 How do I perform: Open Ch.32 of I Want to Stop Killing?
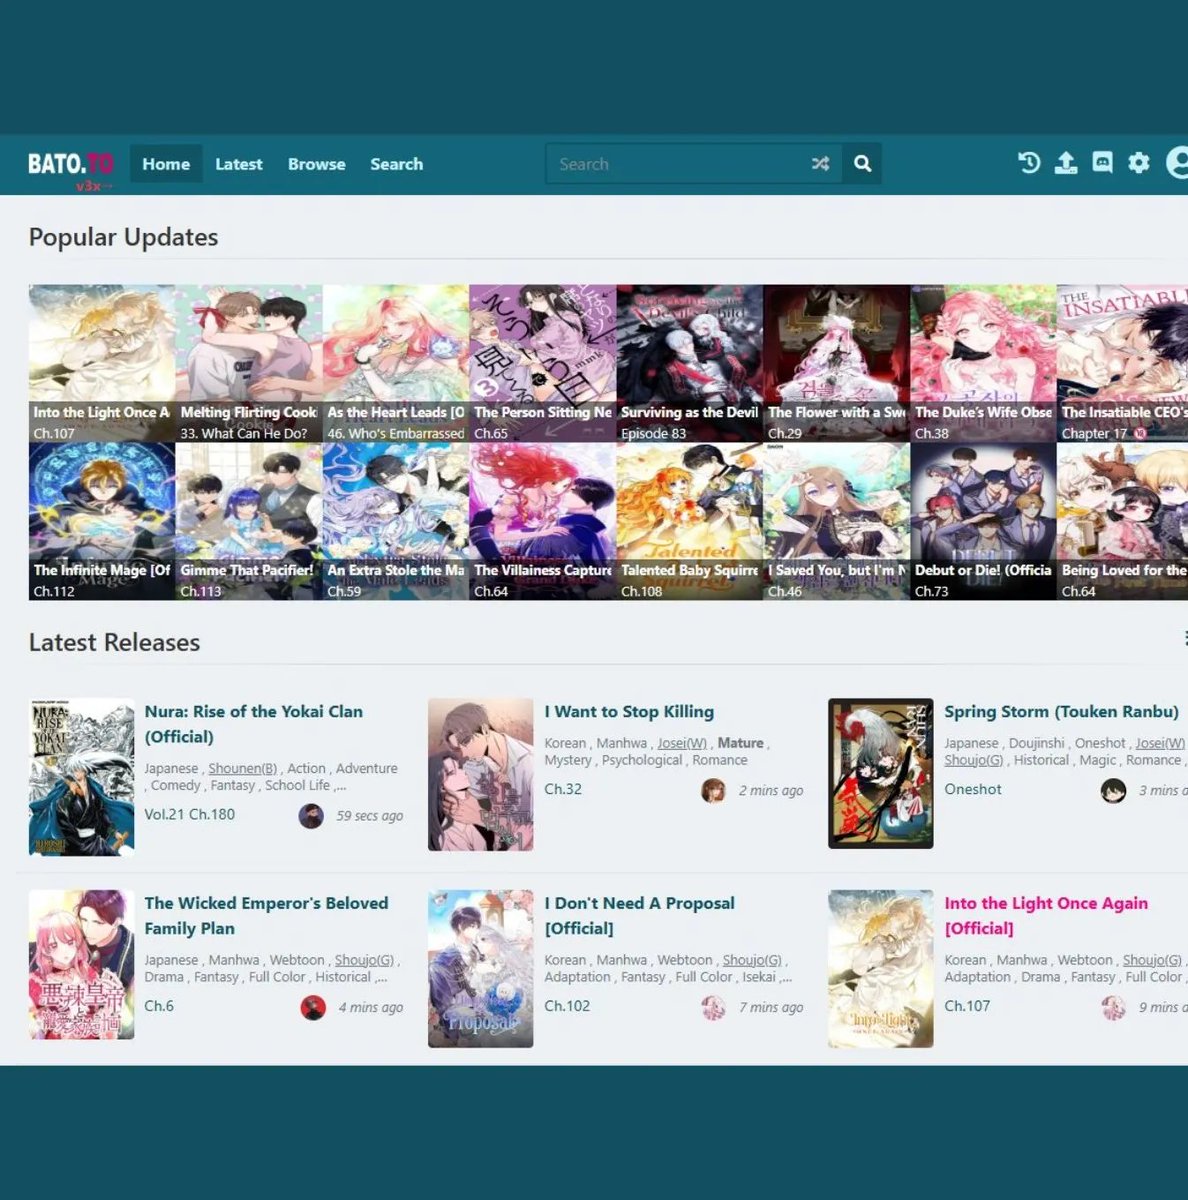click(x=563, y=789)
